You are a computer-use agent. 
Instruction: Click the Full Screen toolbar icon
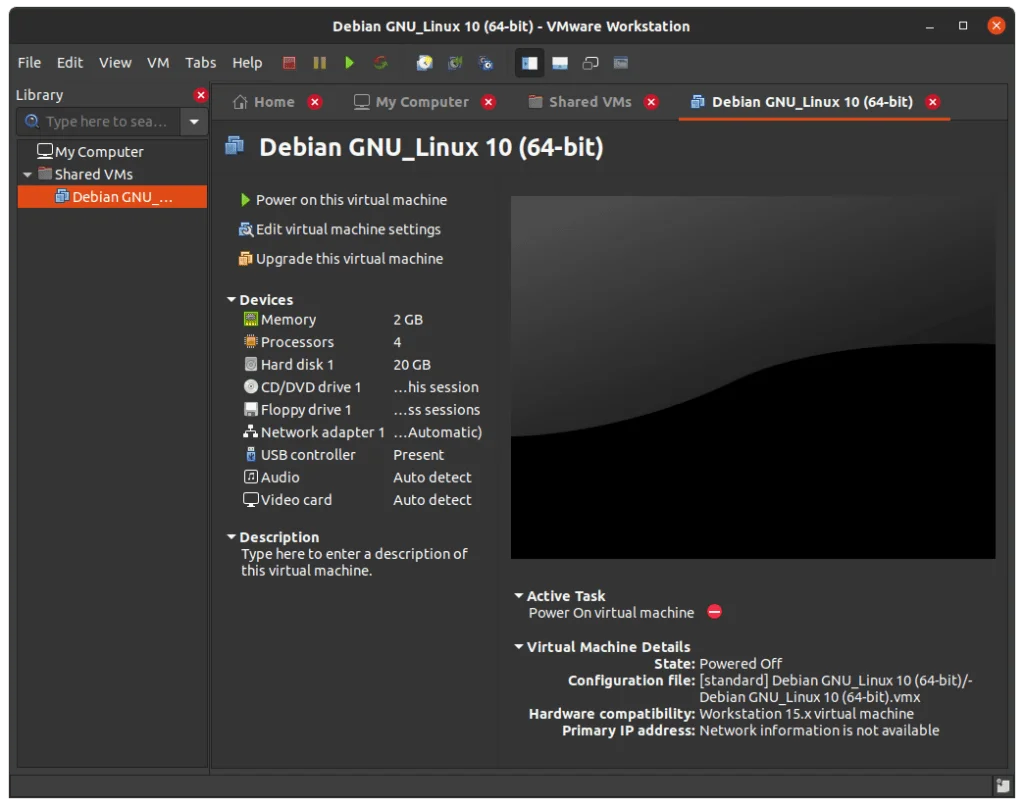point(590,63)
